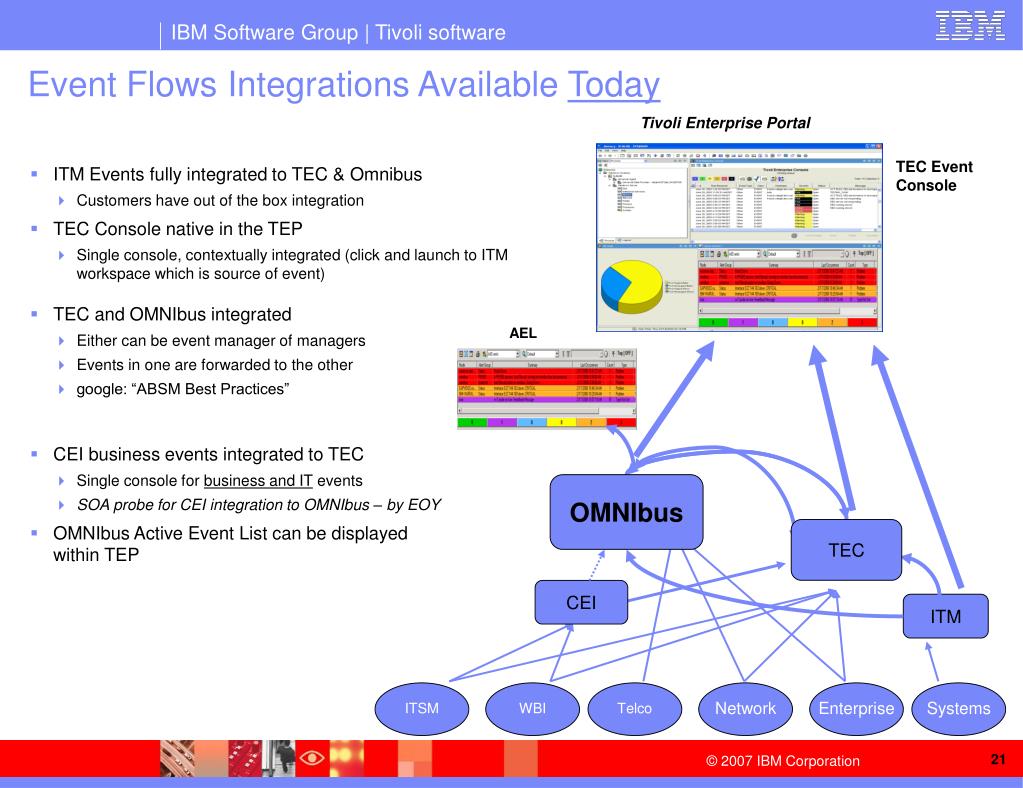Select the TEC box in the diagram

coord(846,550)
